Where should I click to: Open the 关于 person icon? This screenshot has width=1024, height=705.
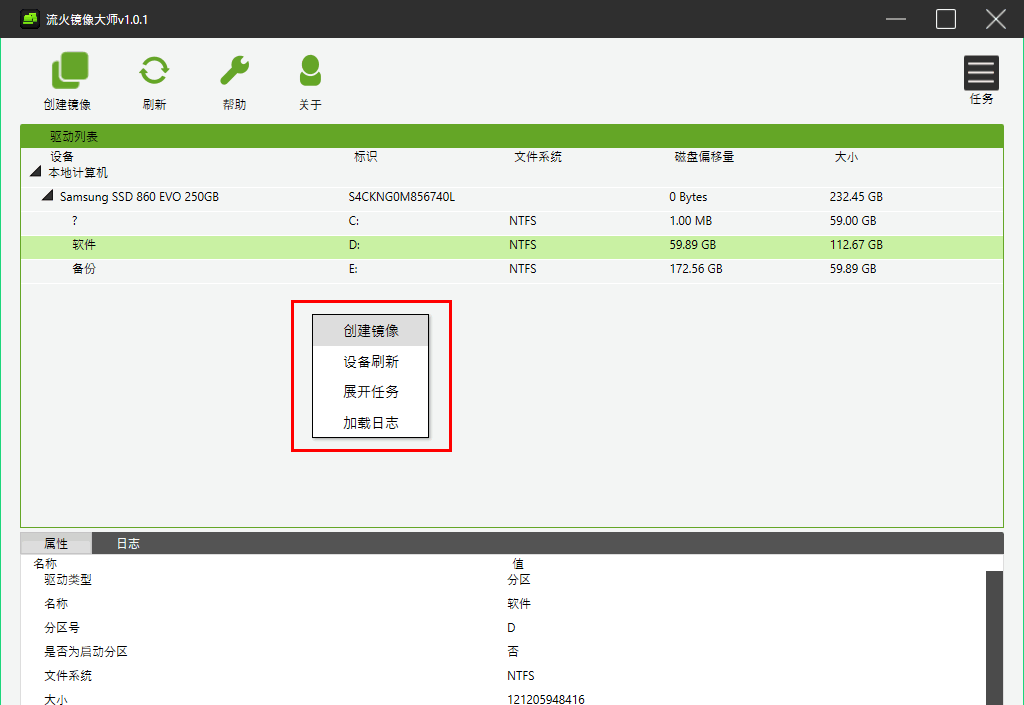coord(310,70)
